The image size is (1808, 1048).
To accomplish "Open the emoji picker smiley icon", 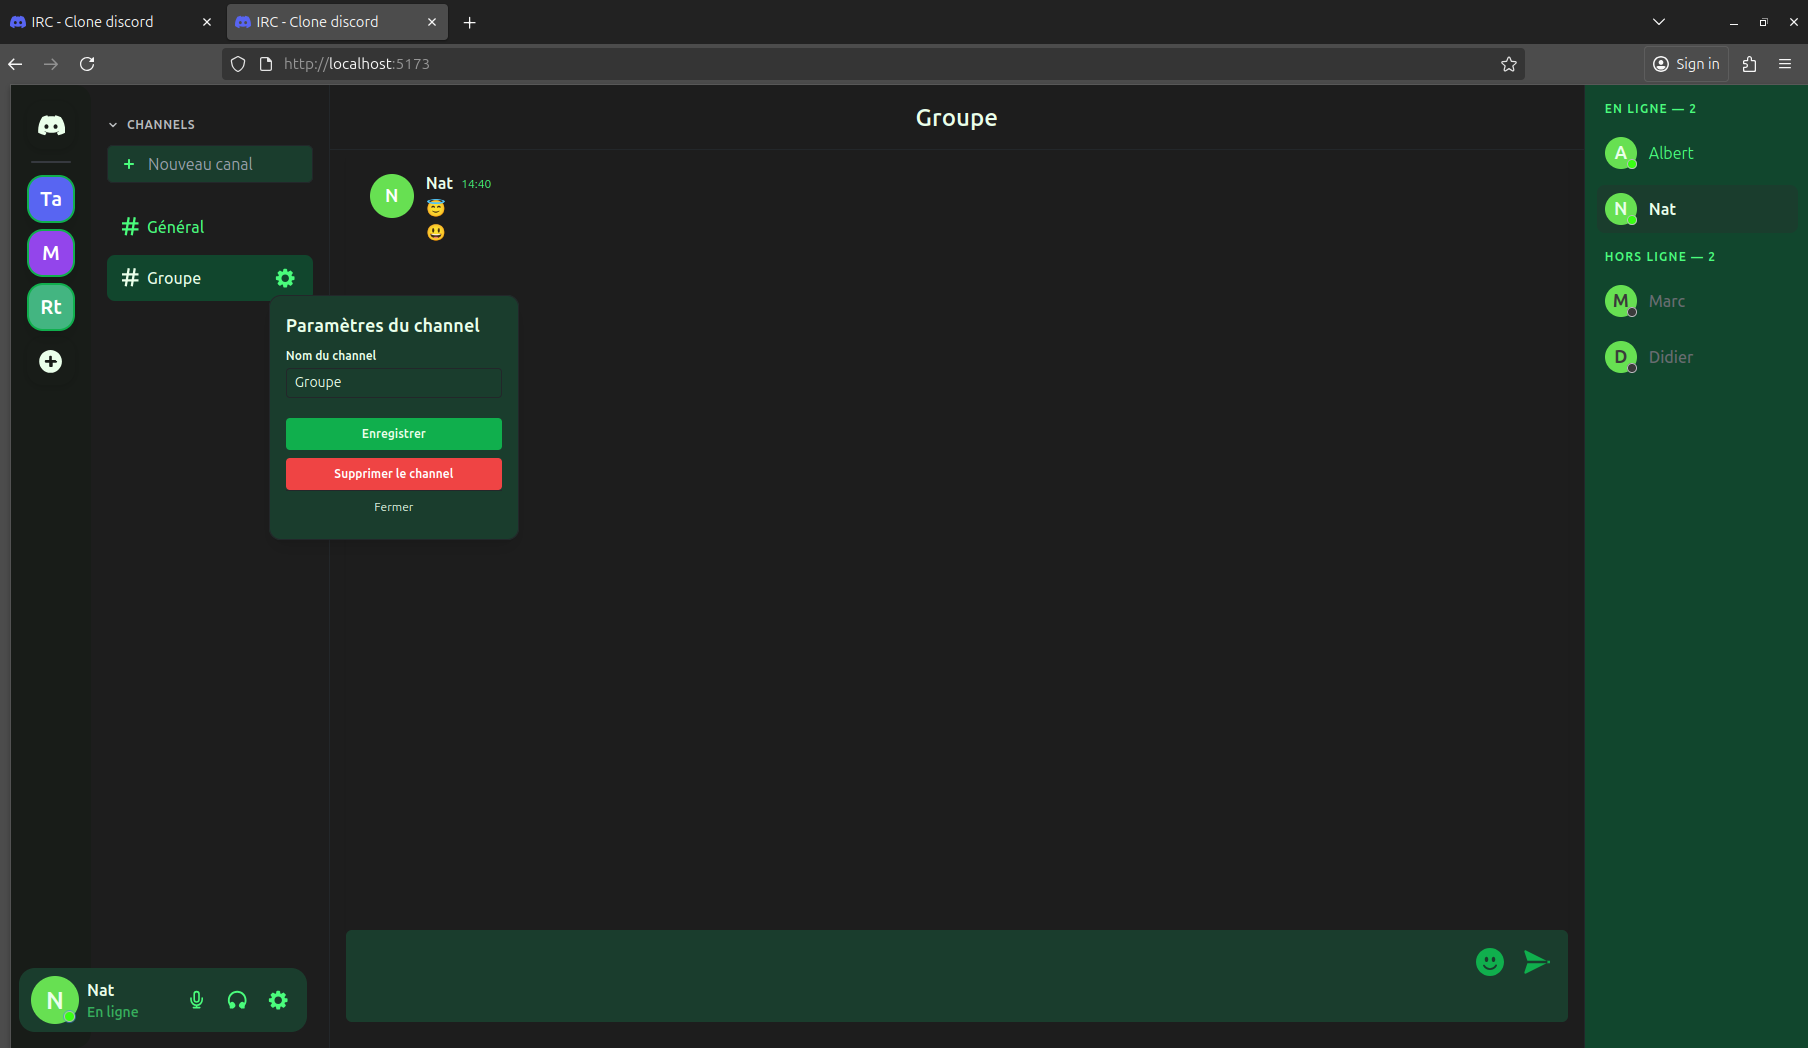I will pos(1489,962).
